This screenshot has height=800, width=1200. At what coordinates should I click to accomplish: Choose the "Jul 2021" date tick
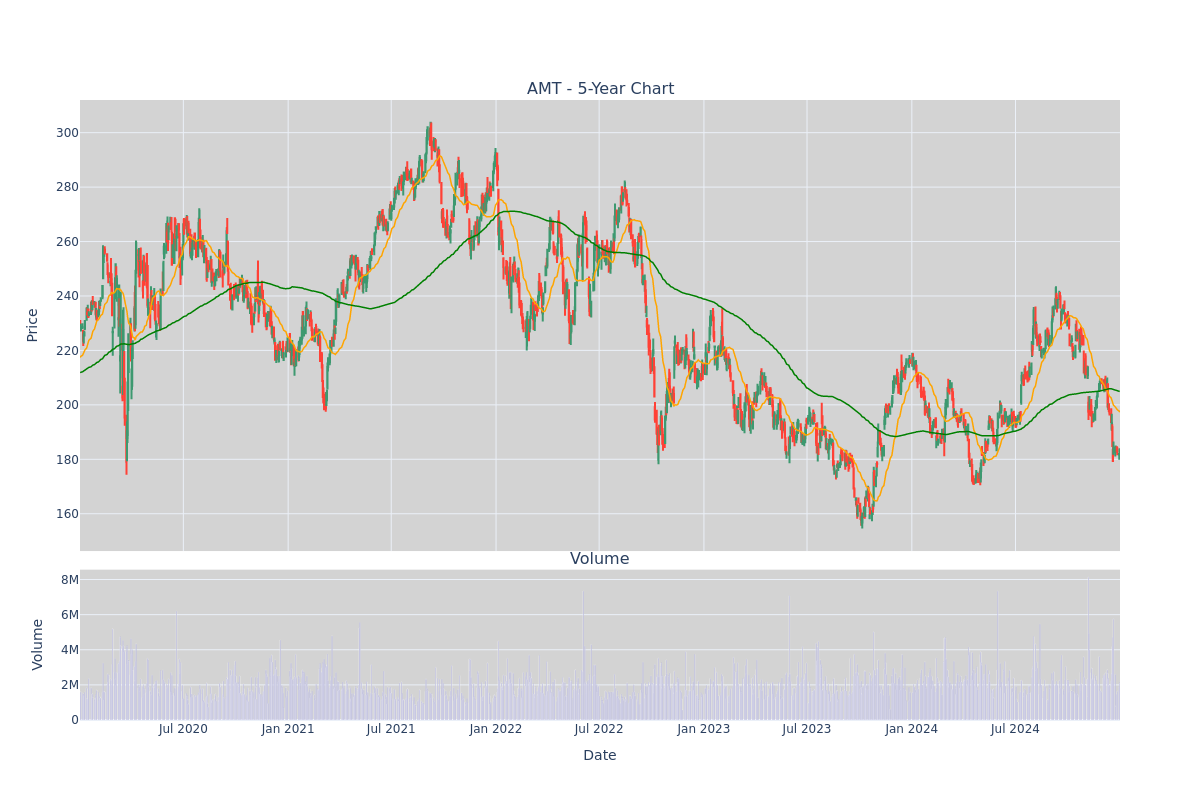pos(391,729)
